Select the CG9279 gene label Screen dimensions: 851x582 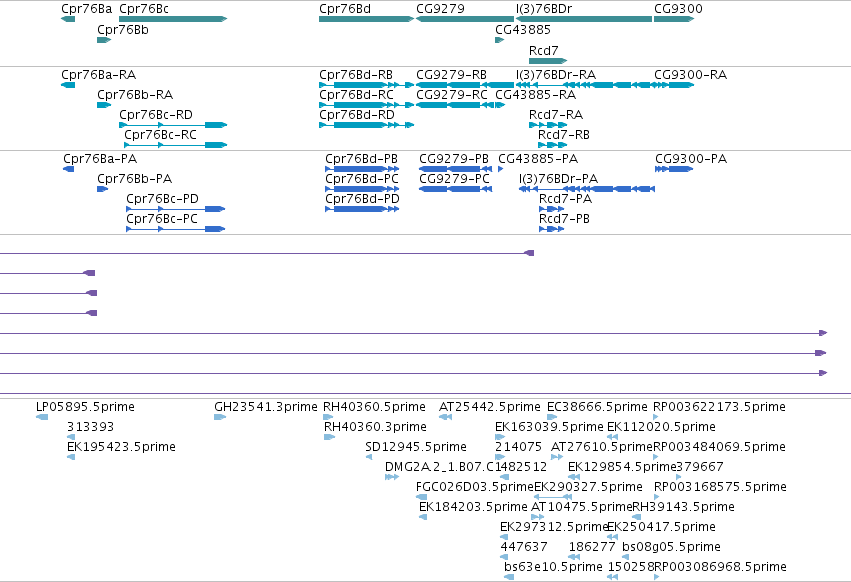[x=440, y=9]
